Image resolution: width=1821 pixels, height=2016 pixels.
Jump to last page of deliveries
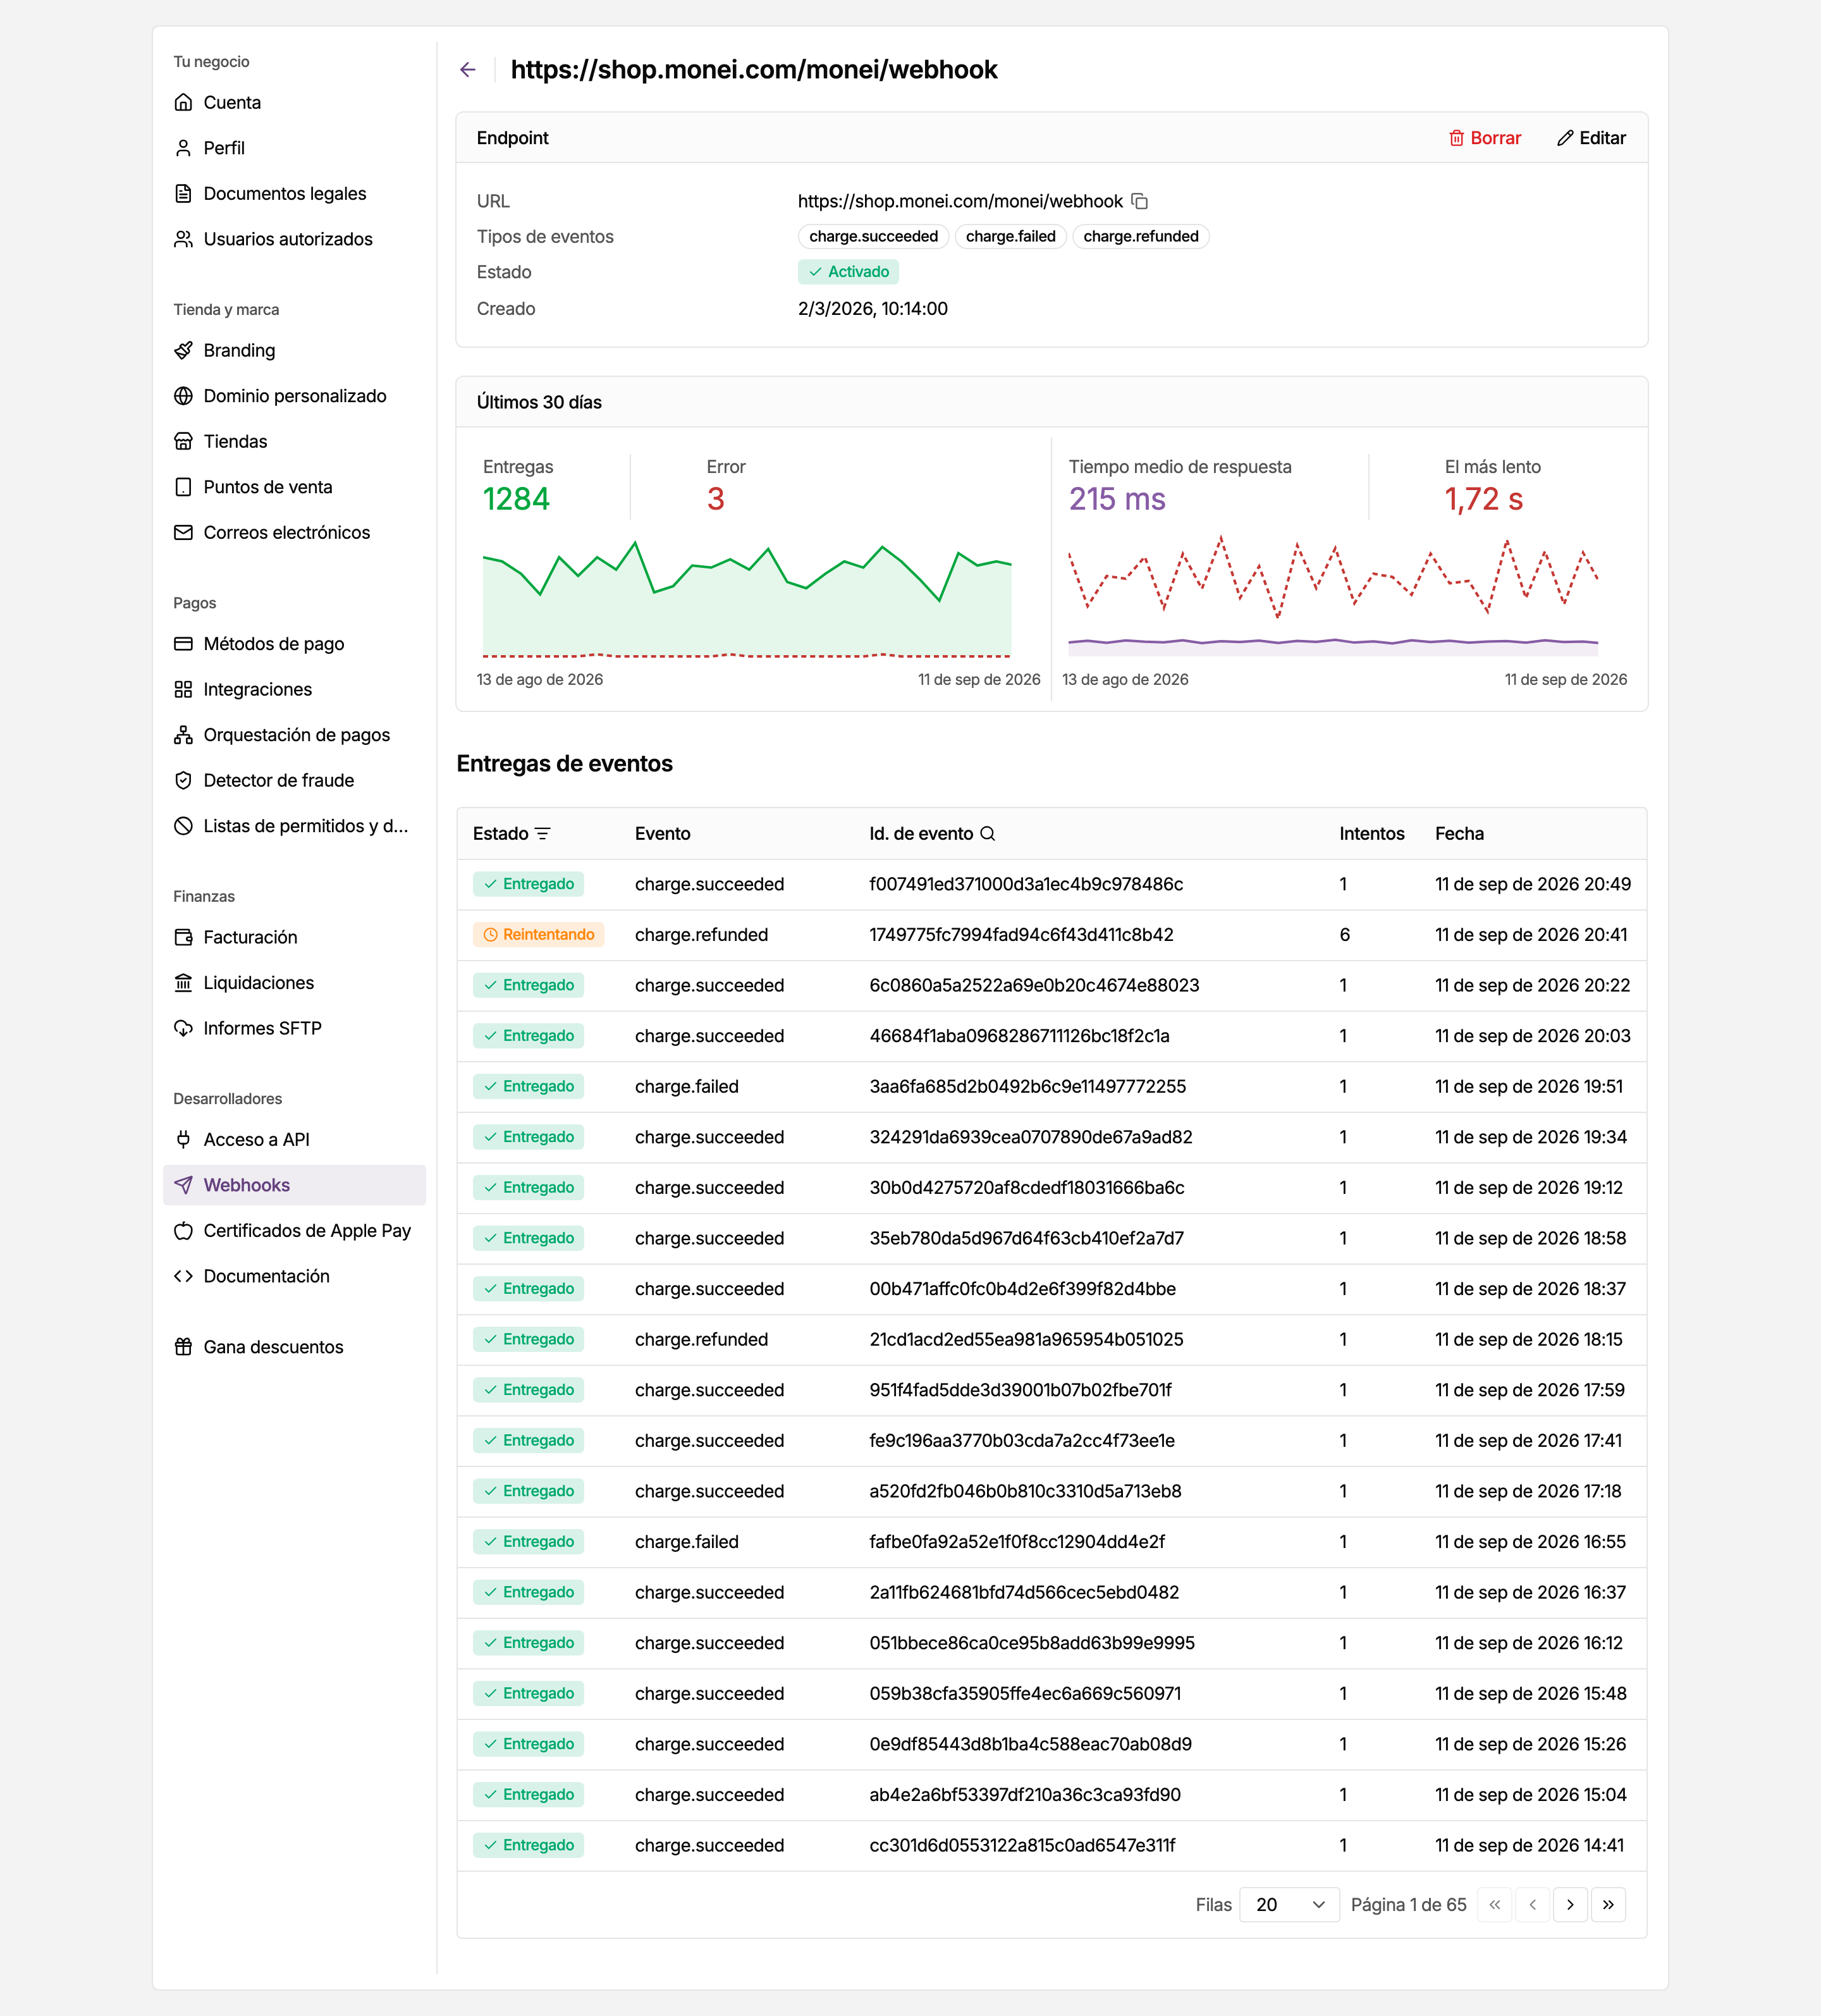click(1608, 1905)
